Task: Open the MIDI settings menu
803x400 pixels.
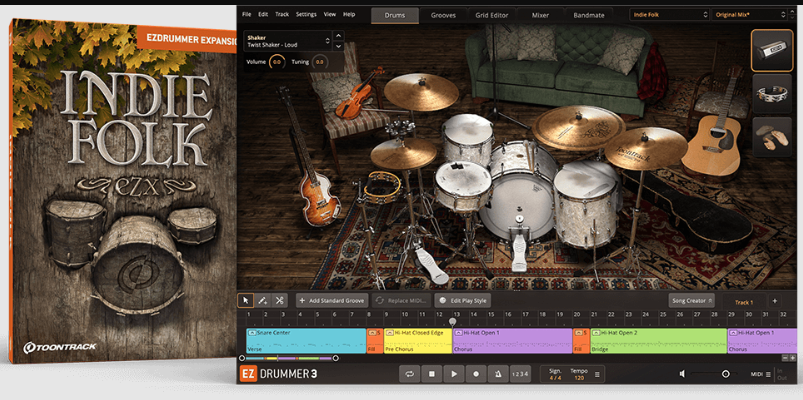Action: pyautogui.click(x=760, y=374)
